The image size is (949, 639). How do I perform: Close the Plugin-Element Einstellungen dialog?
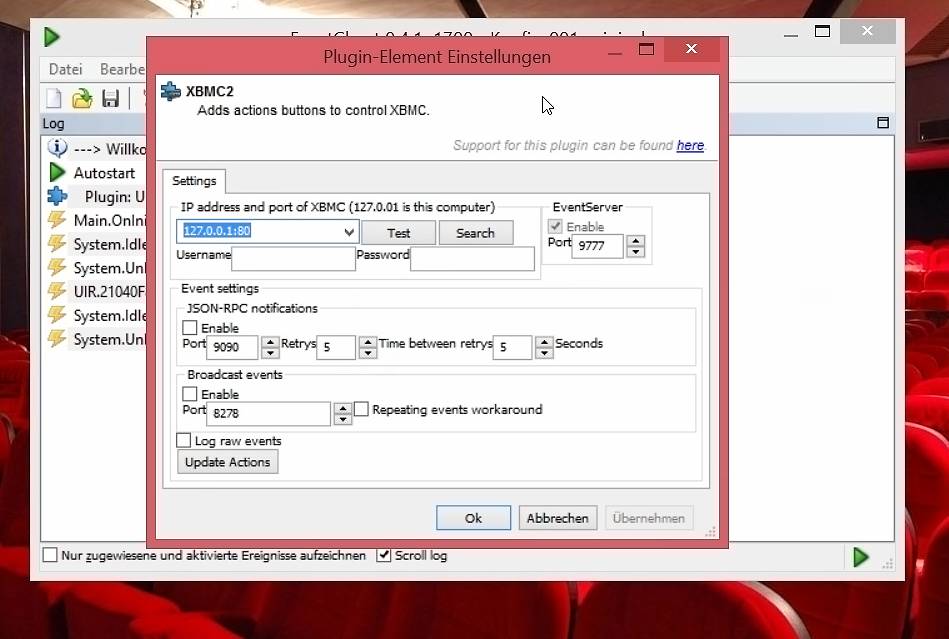691,49
